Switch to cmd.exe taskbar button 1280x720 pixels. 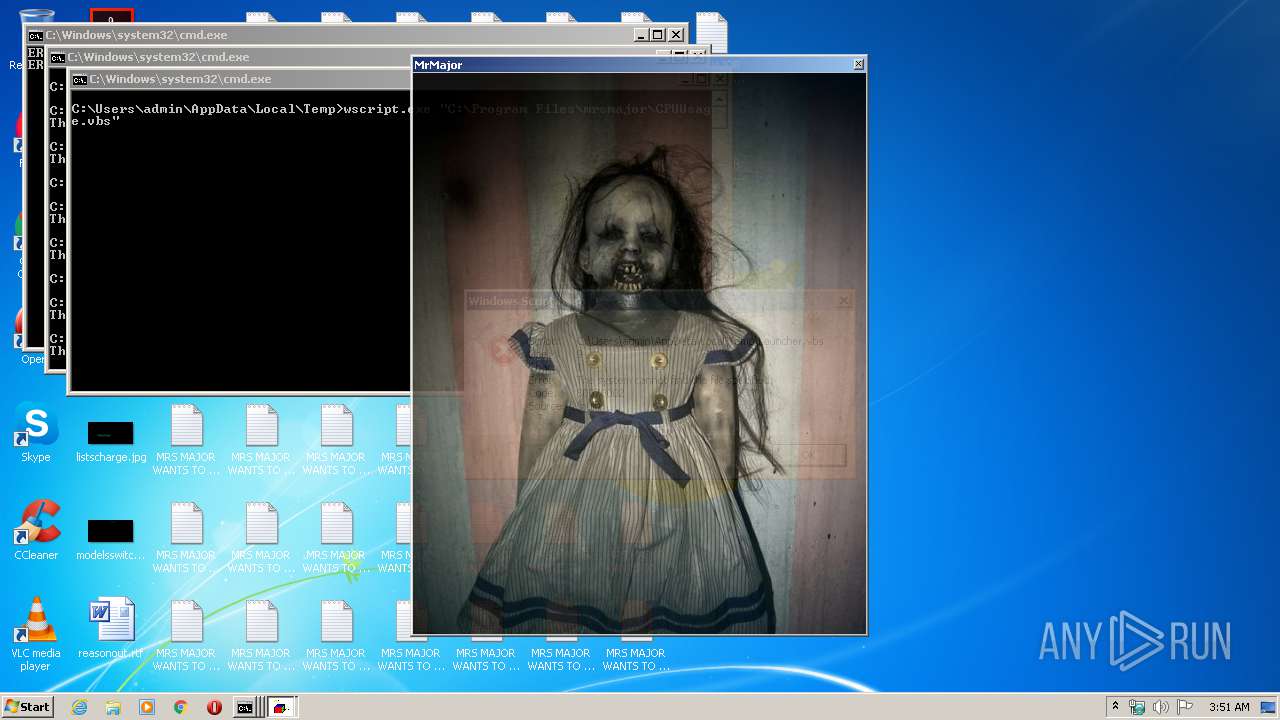coord(247,707)
